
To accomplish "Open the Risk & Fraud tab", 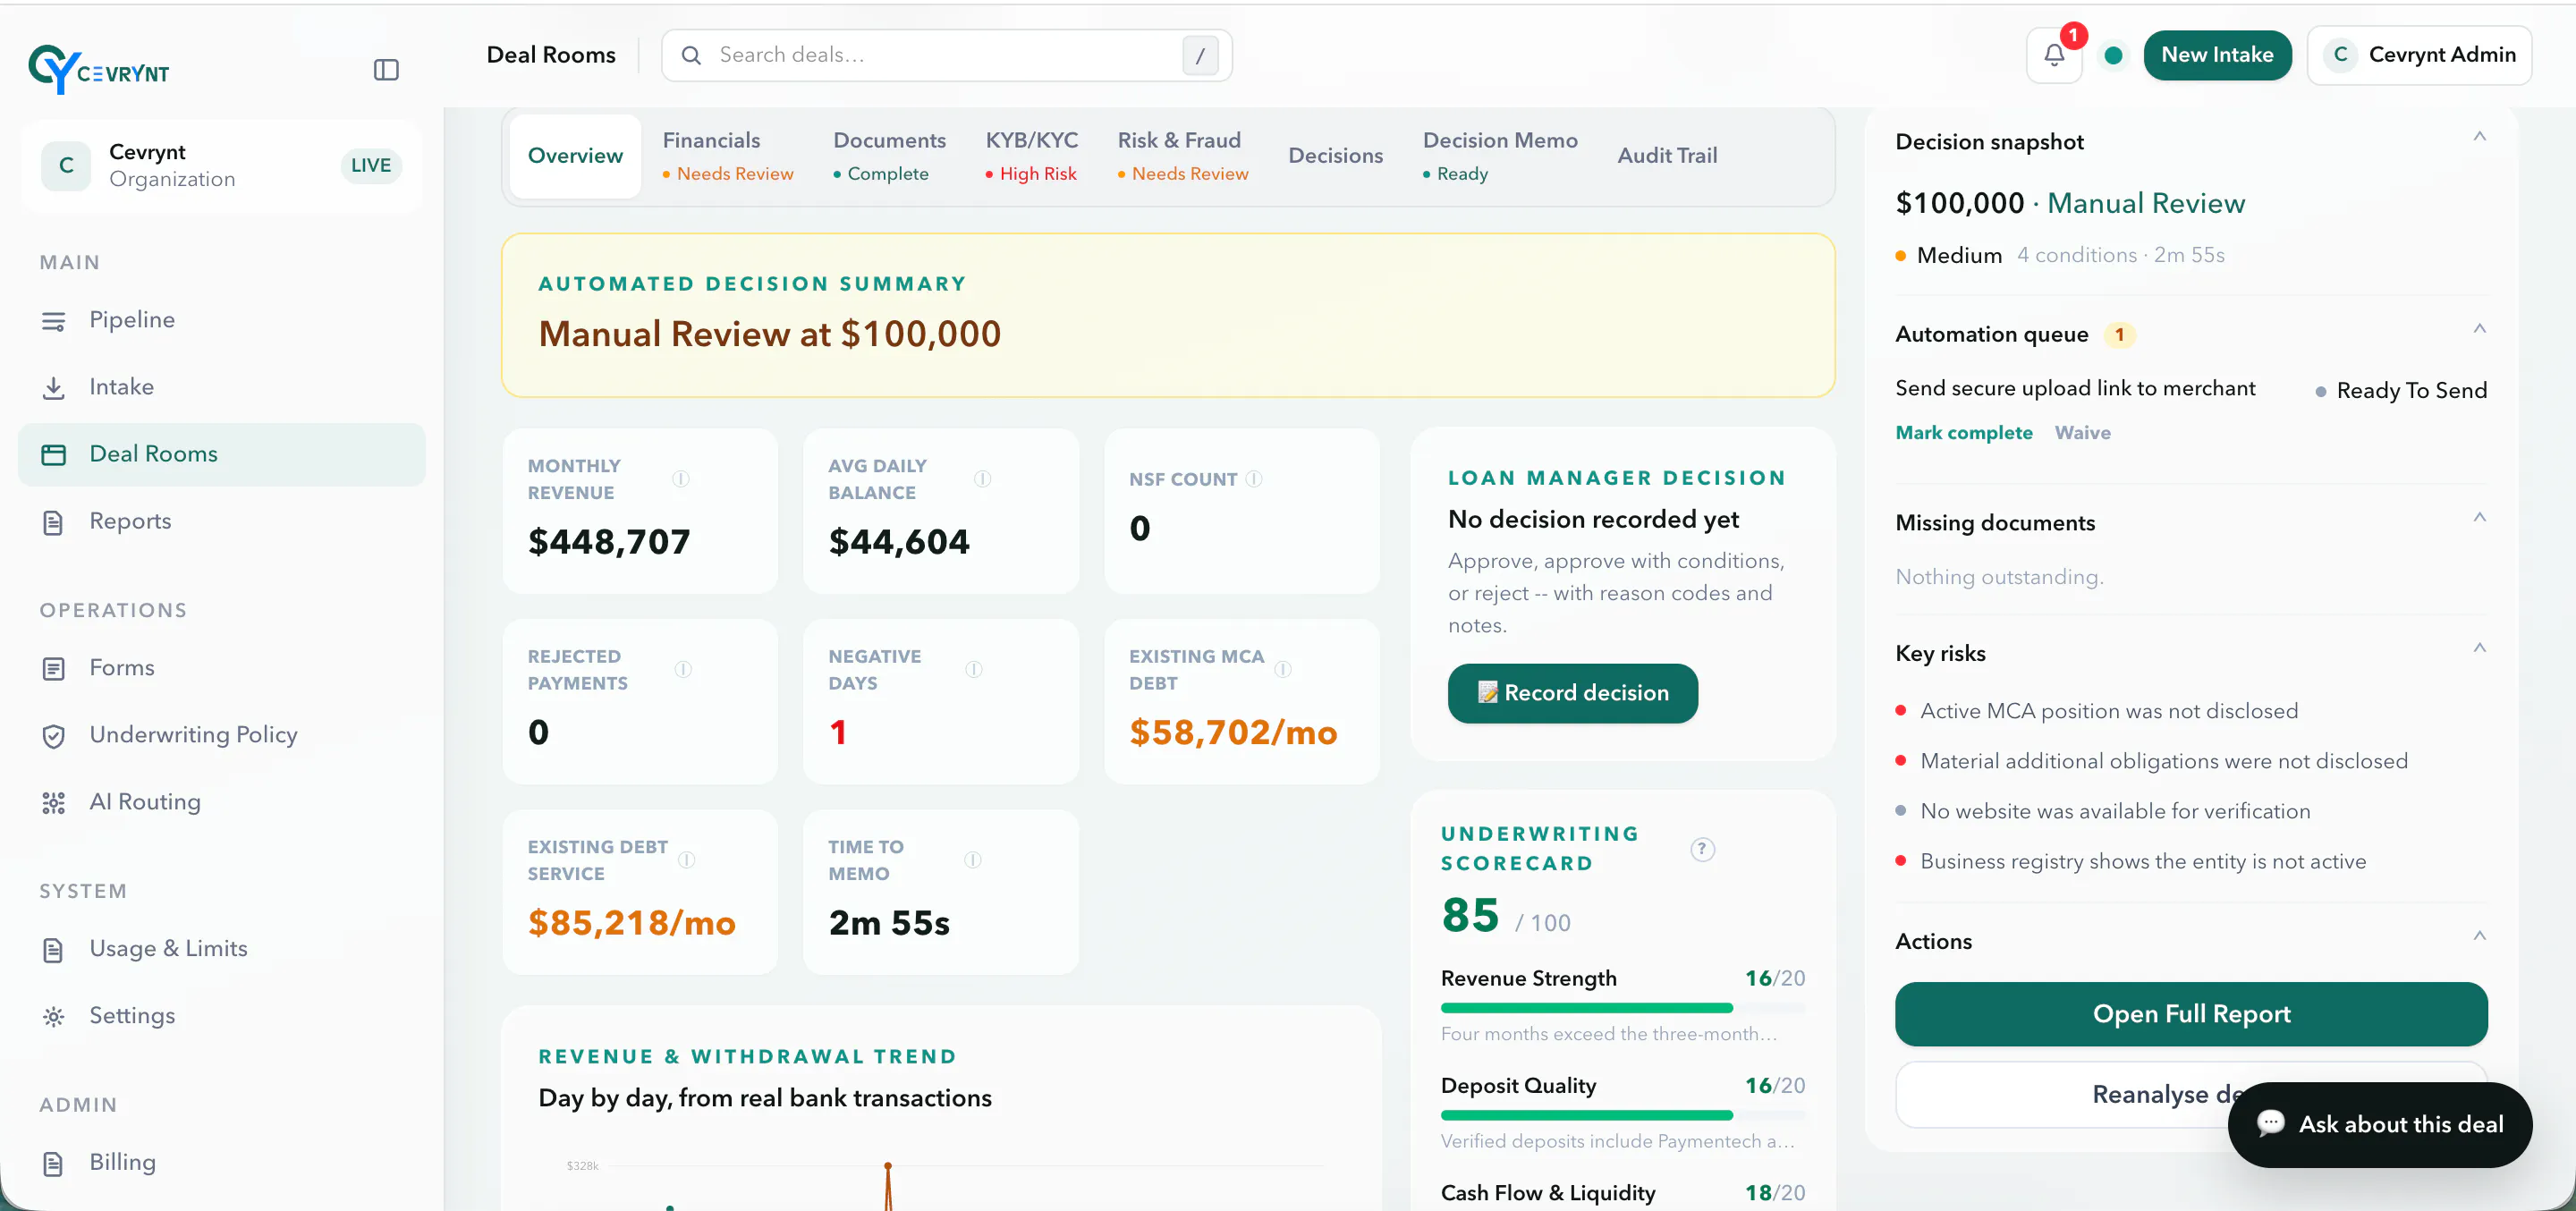I will point(1182,156).
